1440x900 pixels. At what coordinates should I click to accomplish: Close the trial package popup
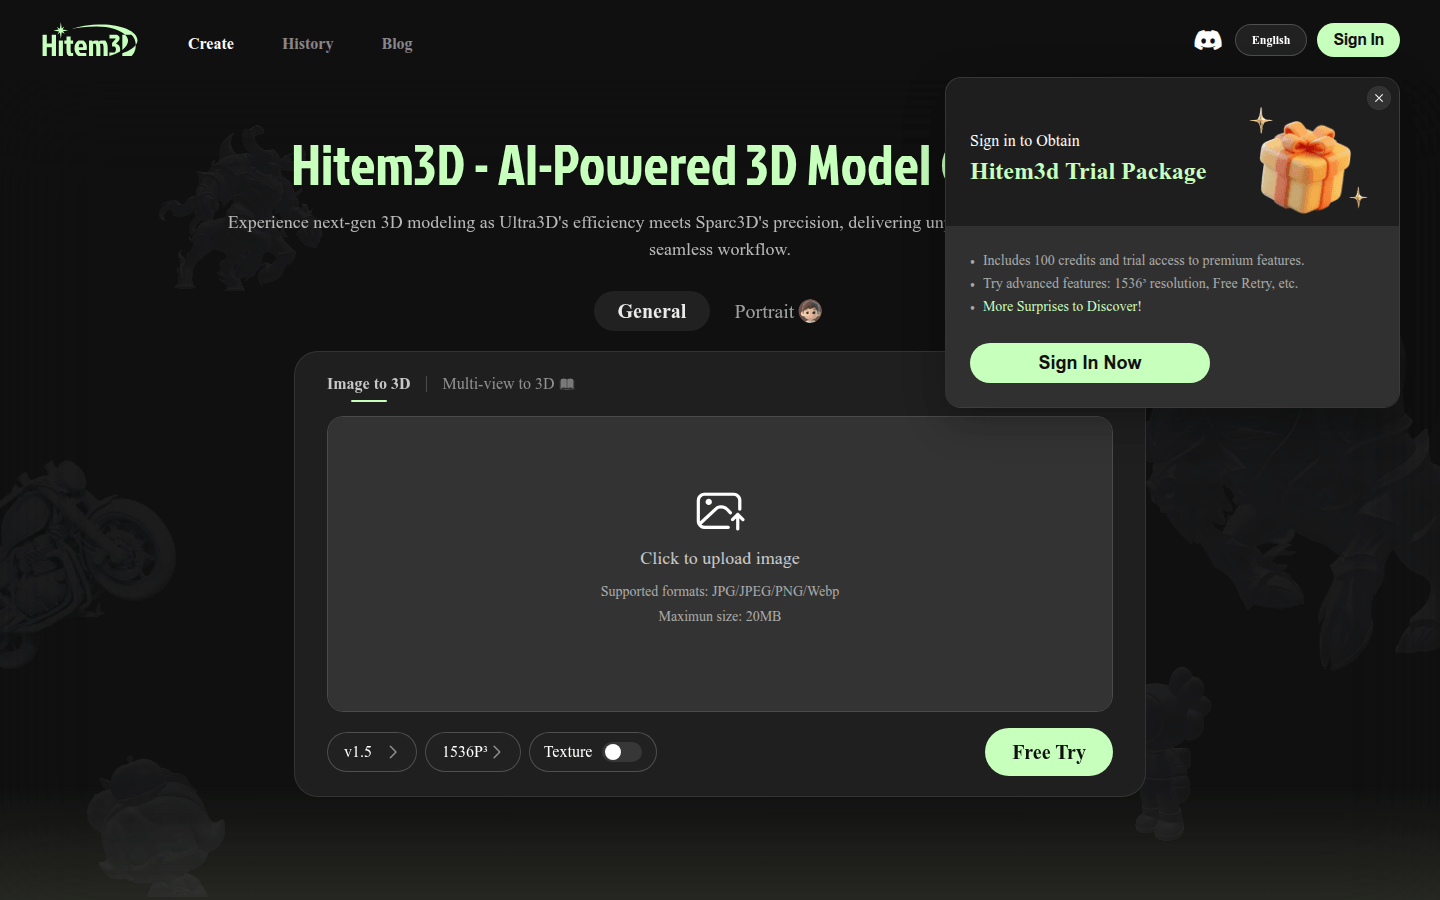click(1379, 98)
